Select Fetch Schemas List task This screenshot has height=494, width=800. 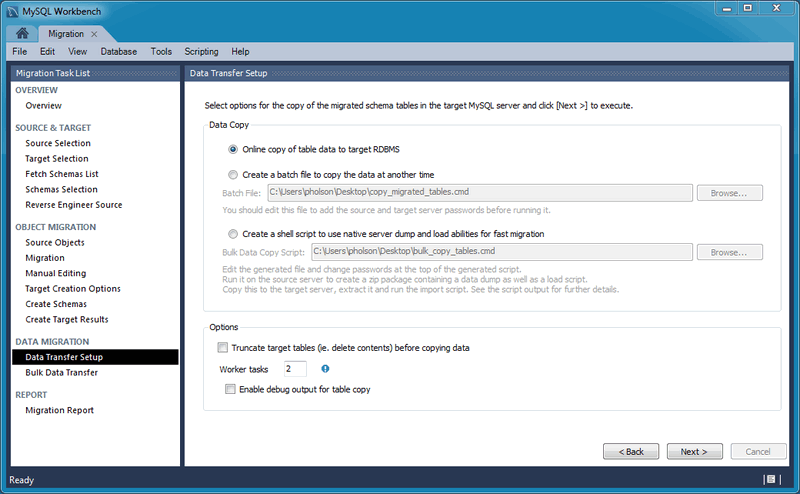point(62,174)
